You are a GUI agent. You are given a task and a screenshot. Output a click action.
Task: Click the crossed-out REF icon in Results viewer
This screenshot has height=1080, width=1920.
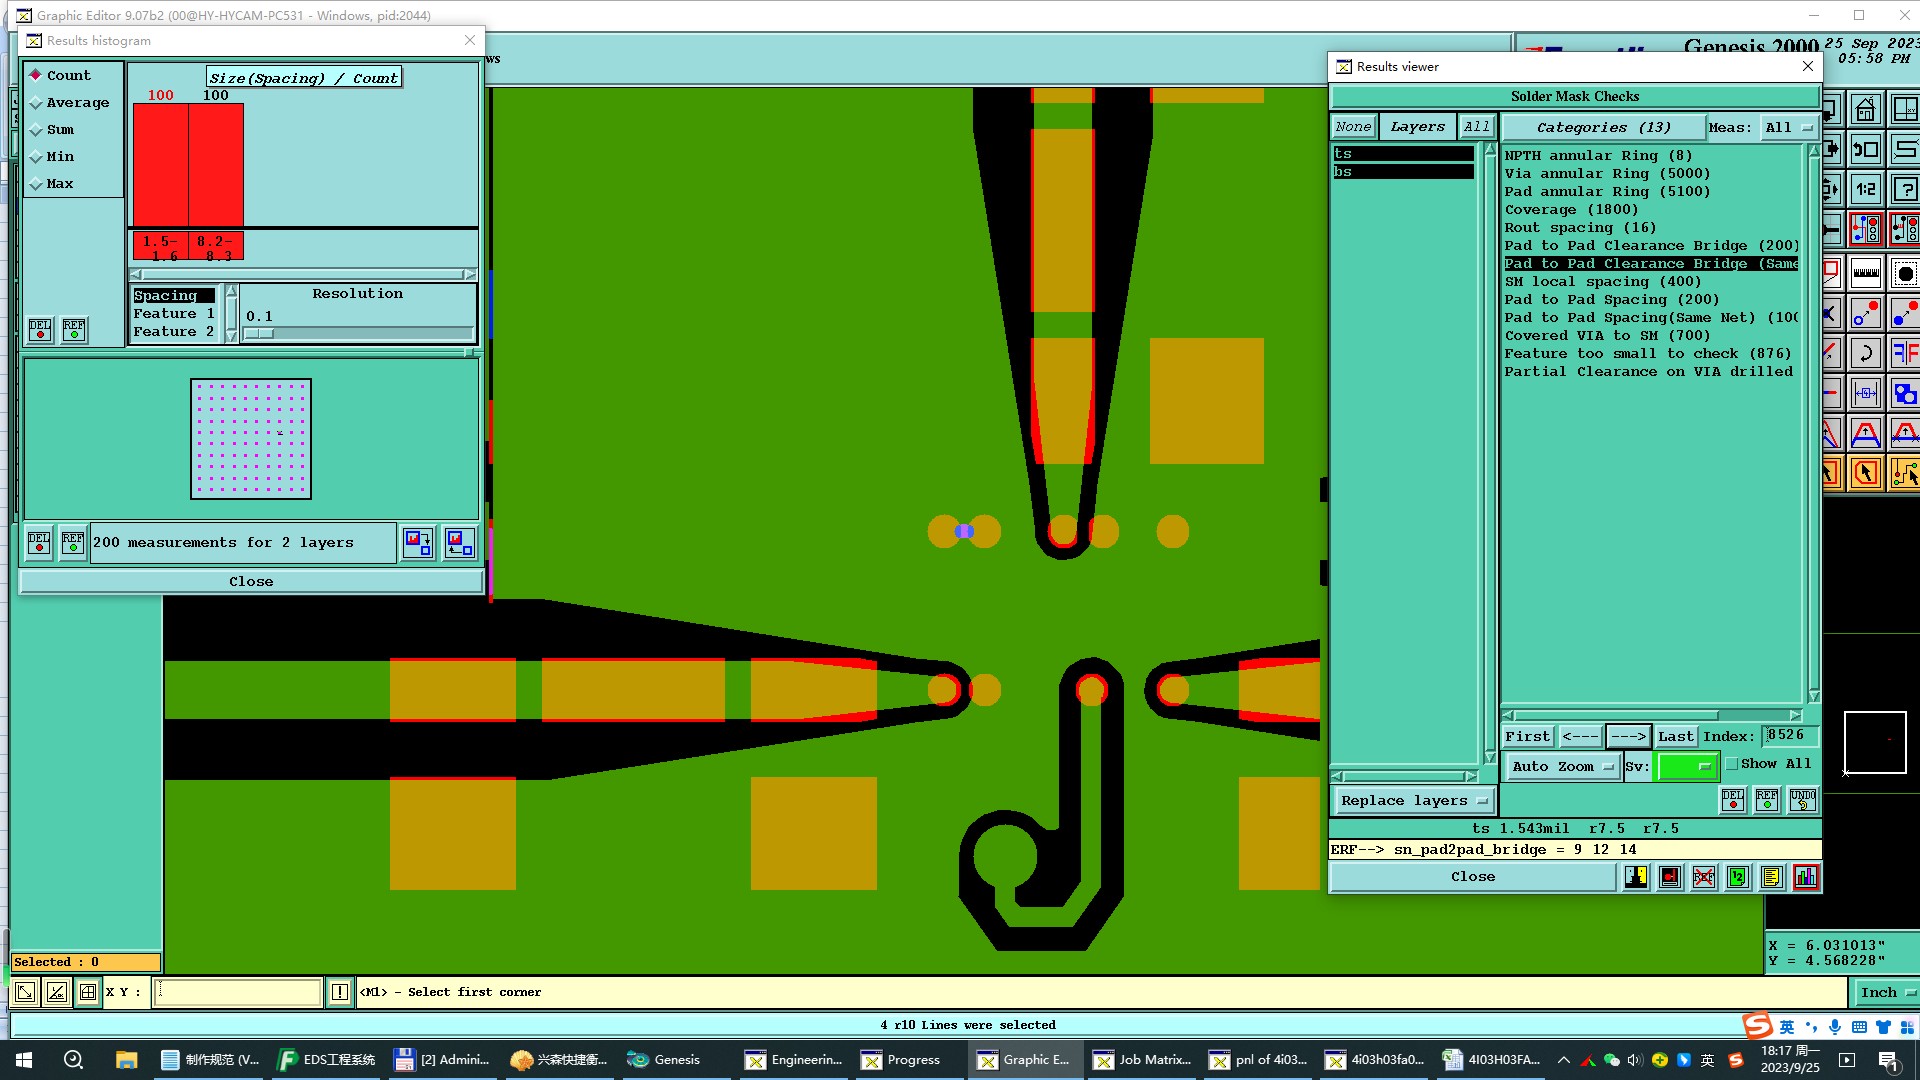pos(1703,877)
